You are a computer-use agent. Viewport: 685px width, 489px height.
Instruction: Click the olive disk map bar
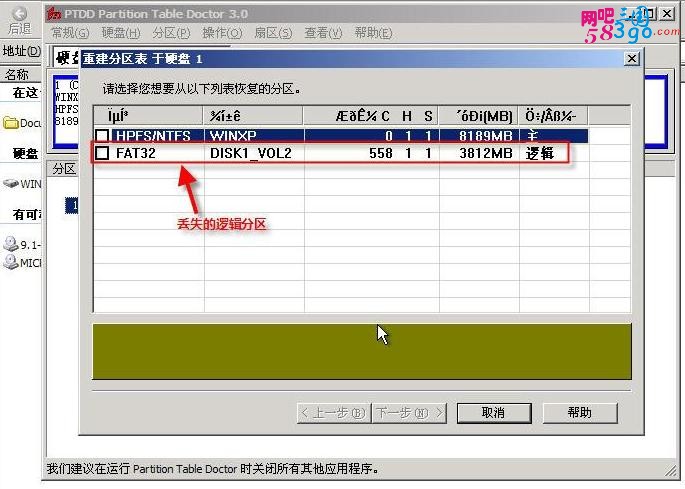coord(362,351)
